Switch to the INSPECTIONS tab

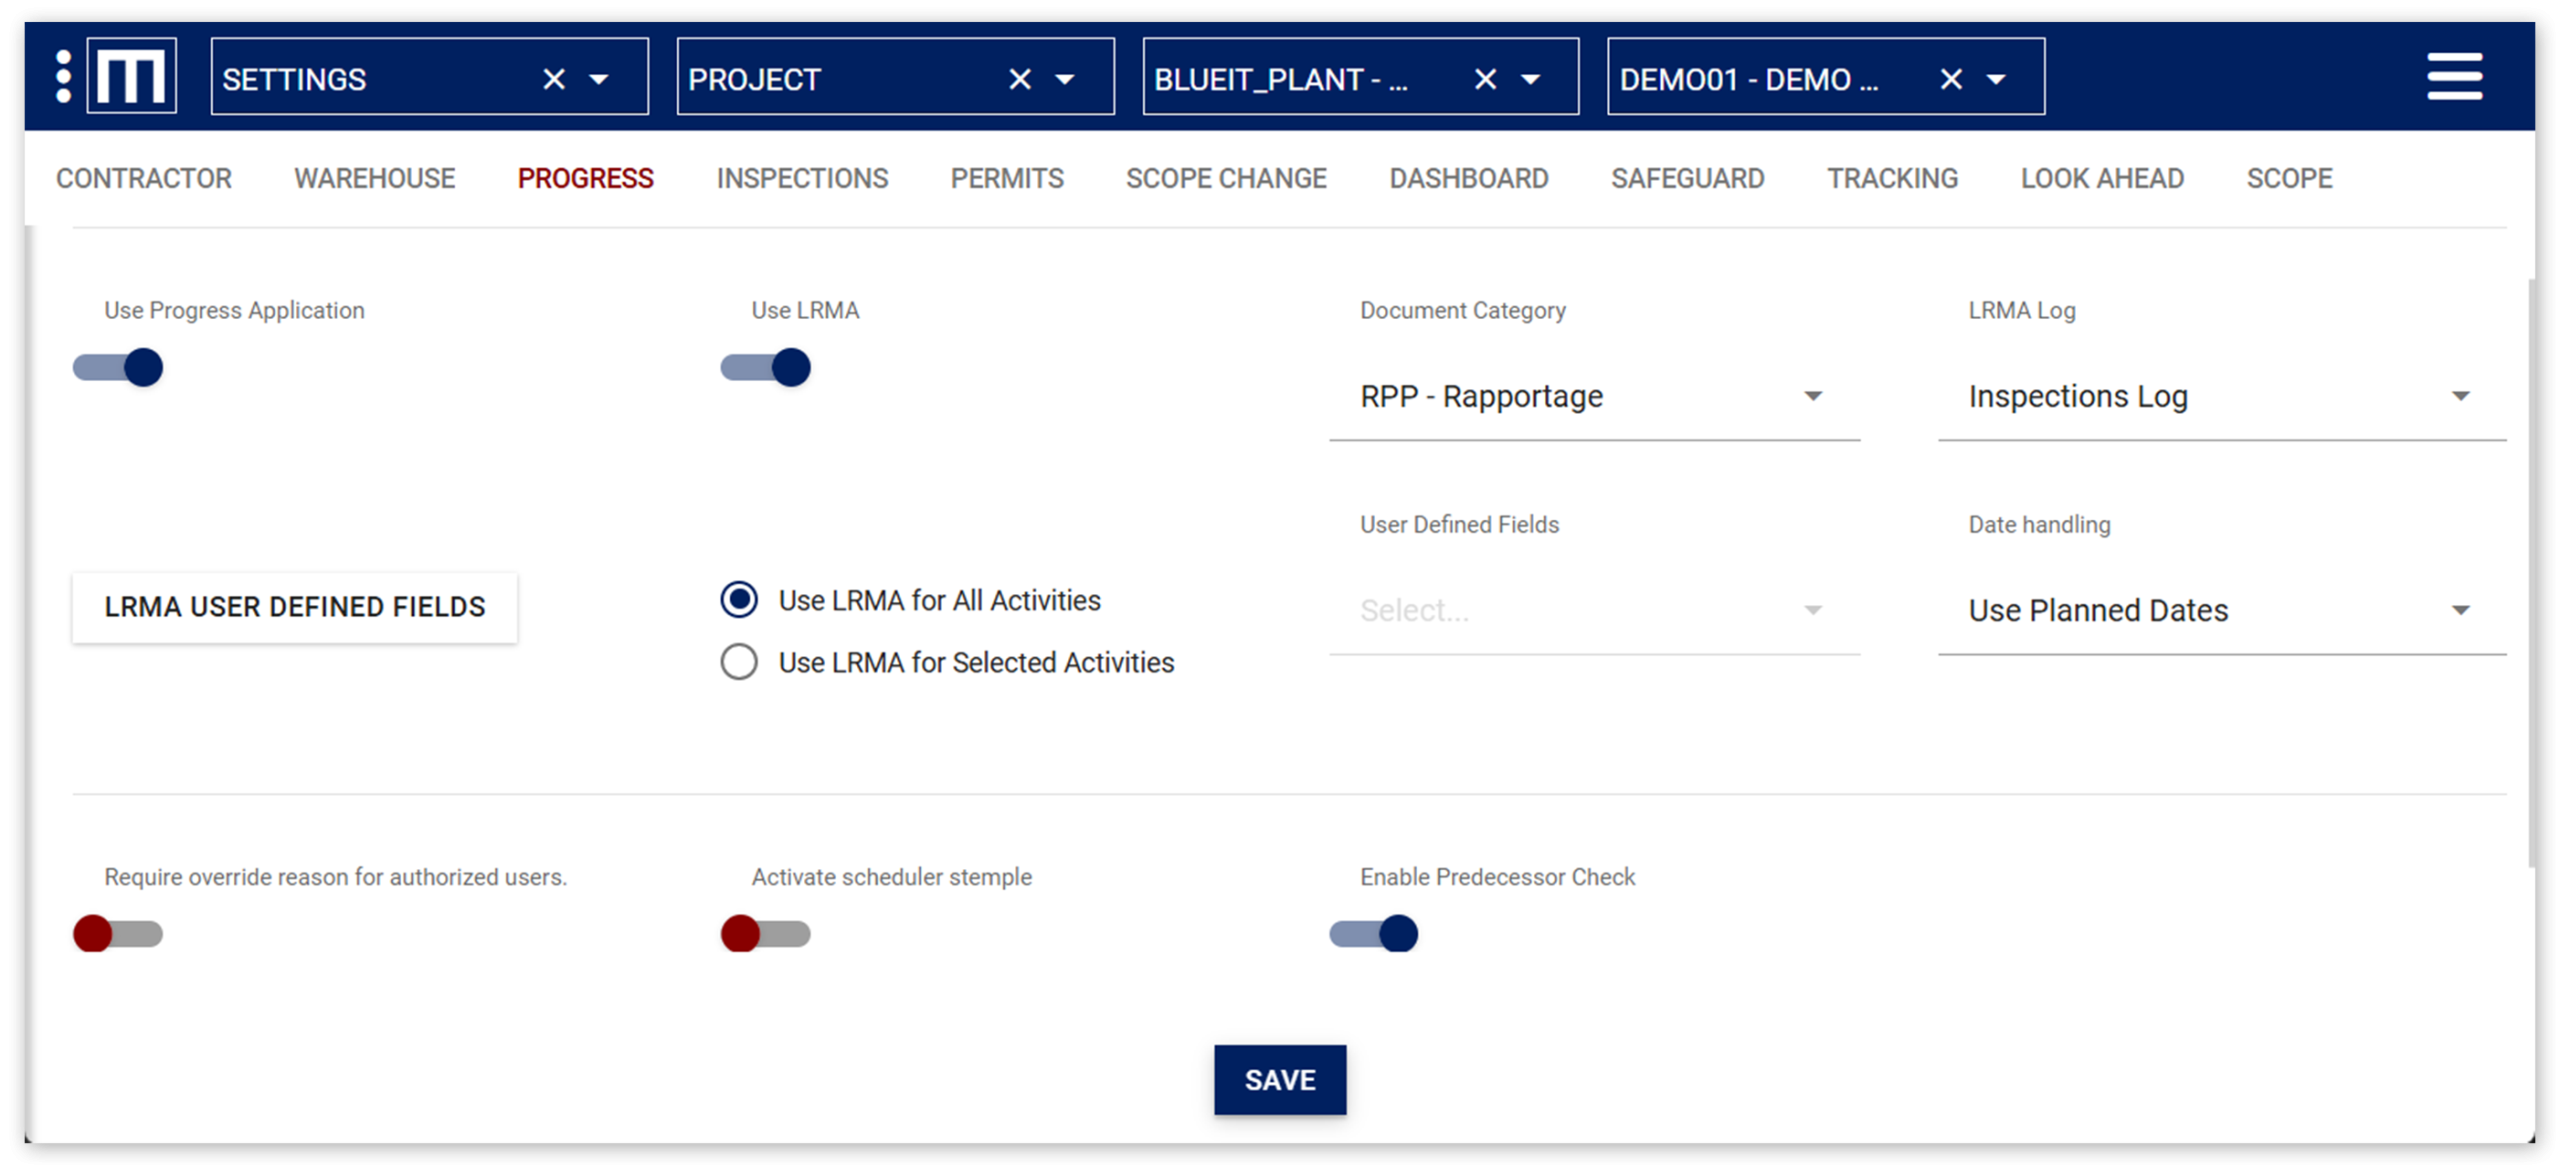[x=802, y=179]
